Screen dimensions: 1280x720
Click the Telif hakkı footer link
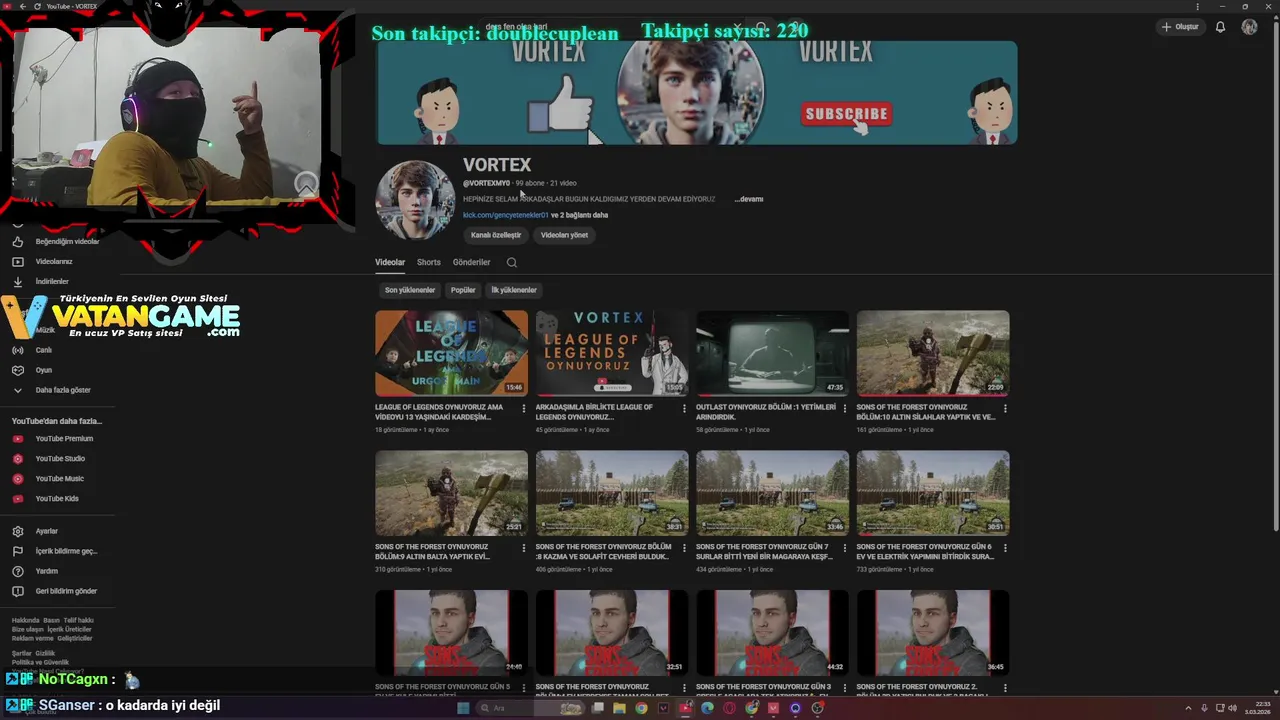point(78,620)
